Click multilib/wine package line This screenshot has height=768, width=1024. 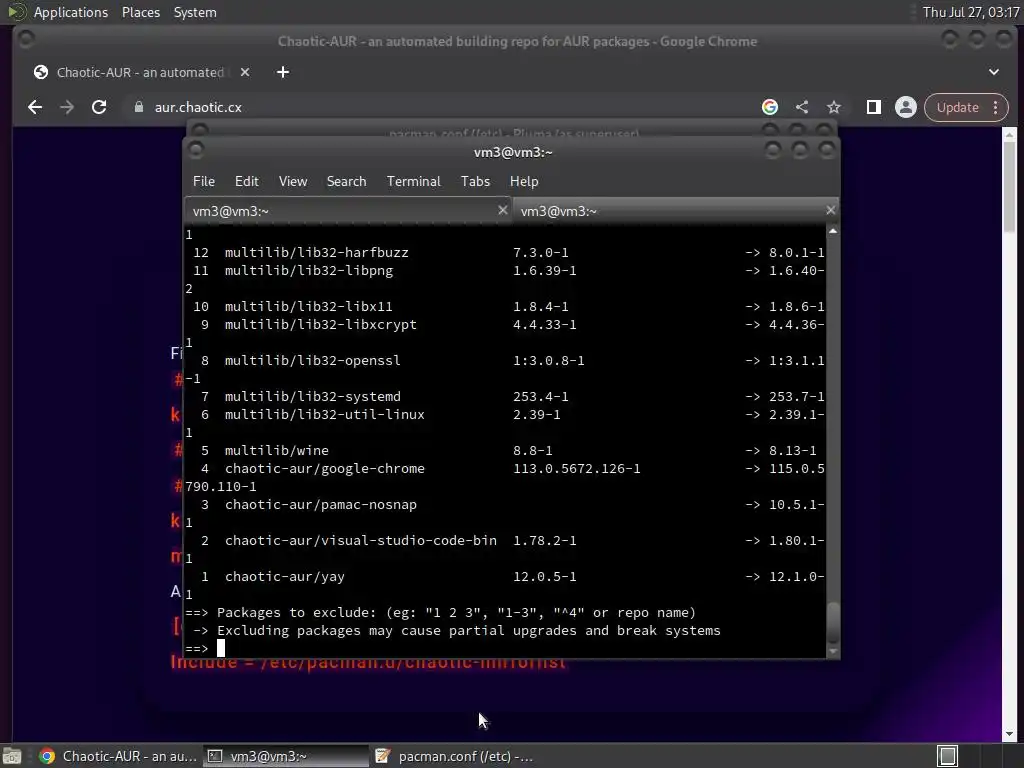click(x=505, y=451)
